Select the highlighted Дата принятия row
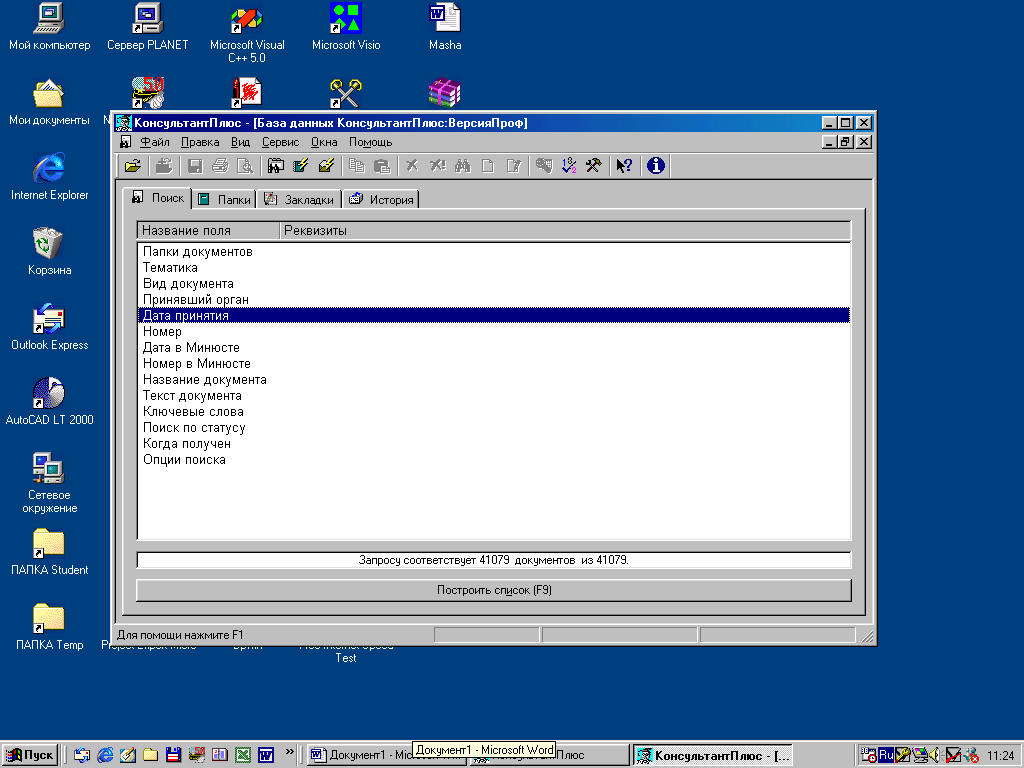The height and width of the screenshot is (768, 1024). [494, 316]
